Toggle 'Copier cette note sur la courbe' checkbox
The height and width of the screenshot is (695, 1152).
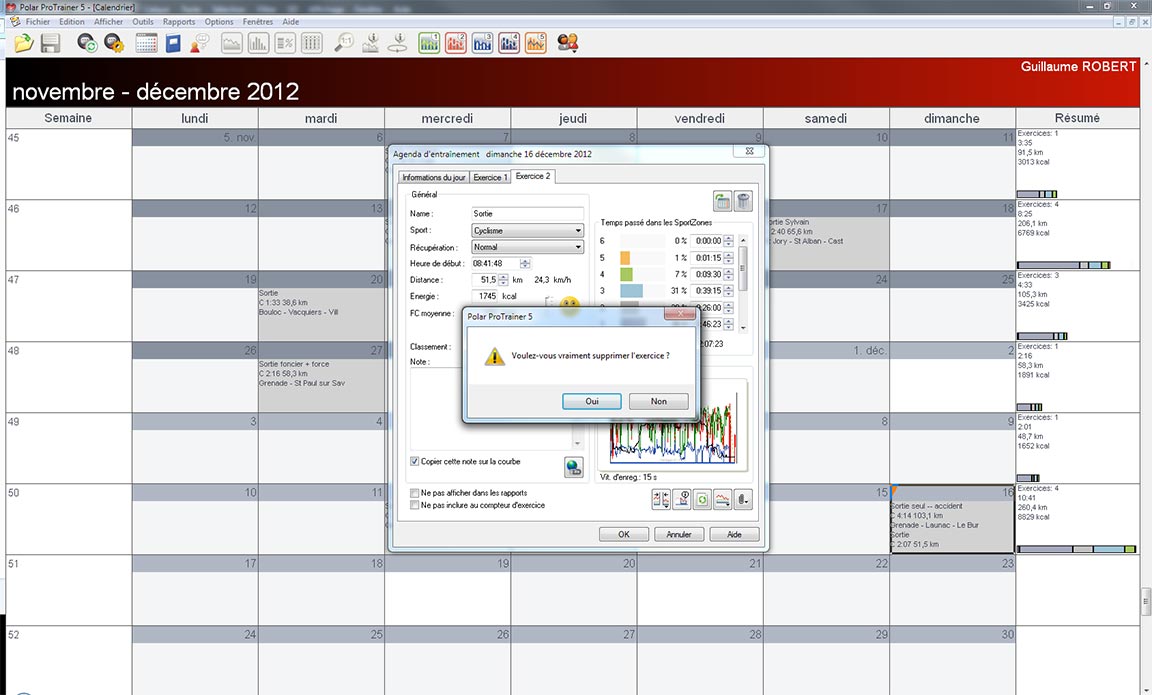tap(414, 461)
